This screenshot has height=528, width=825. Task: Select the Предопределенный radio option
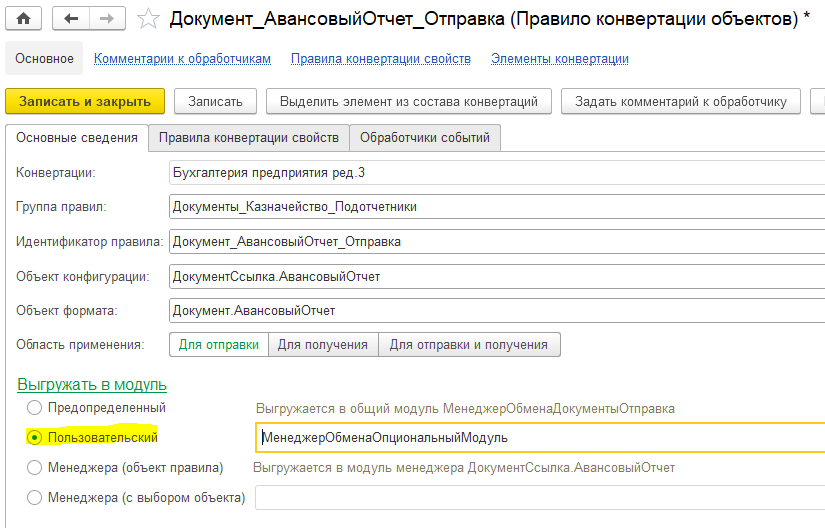(x=36, y=408)
